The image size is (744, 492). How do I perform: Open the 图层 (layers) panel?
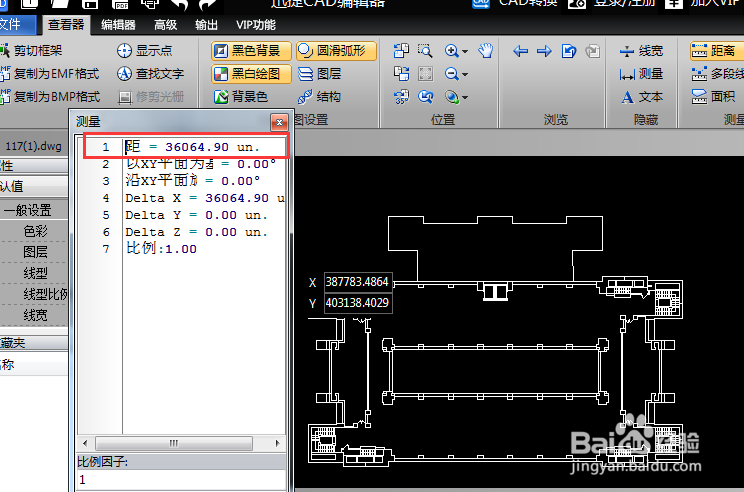point(320,74)
